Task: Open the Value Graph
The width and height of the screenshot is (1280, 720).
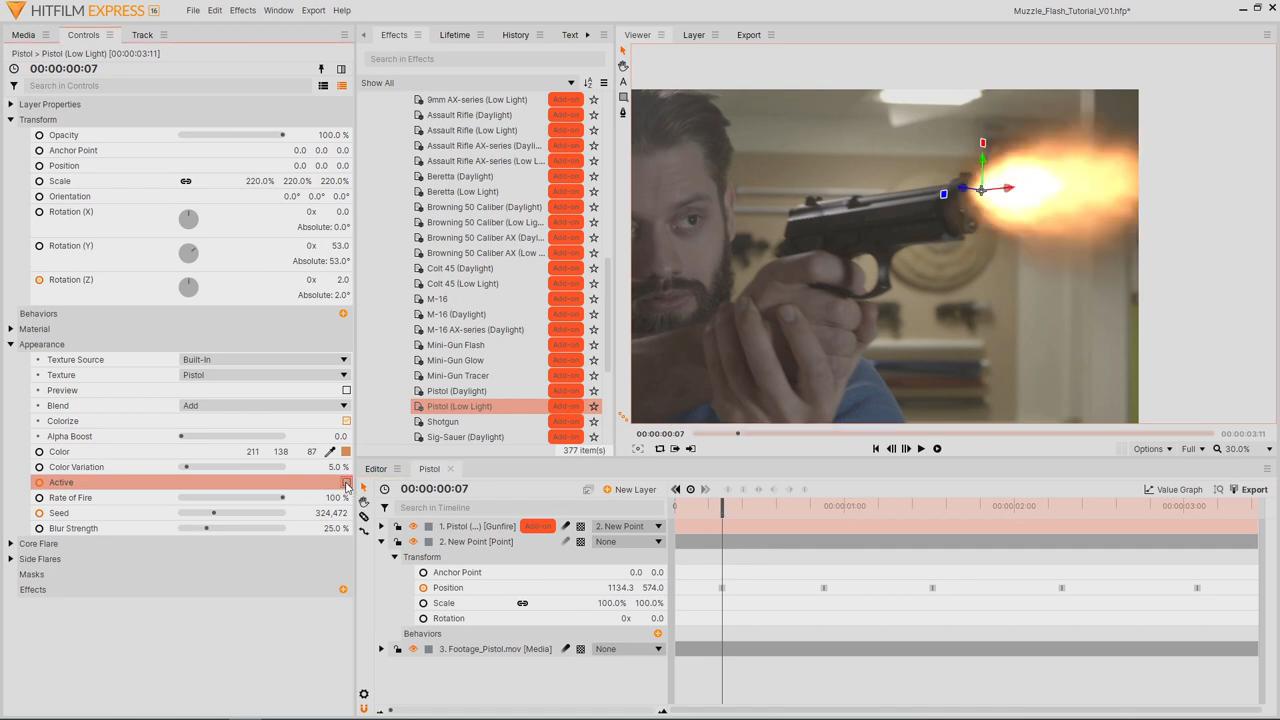Action: (1173, 490)
